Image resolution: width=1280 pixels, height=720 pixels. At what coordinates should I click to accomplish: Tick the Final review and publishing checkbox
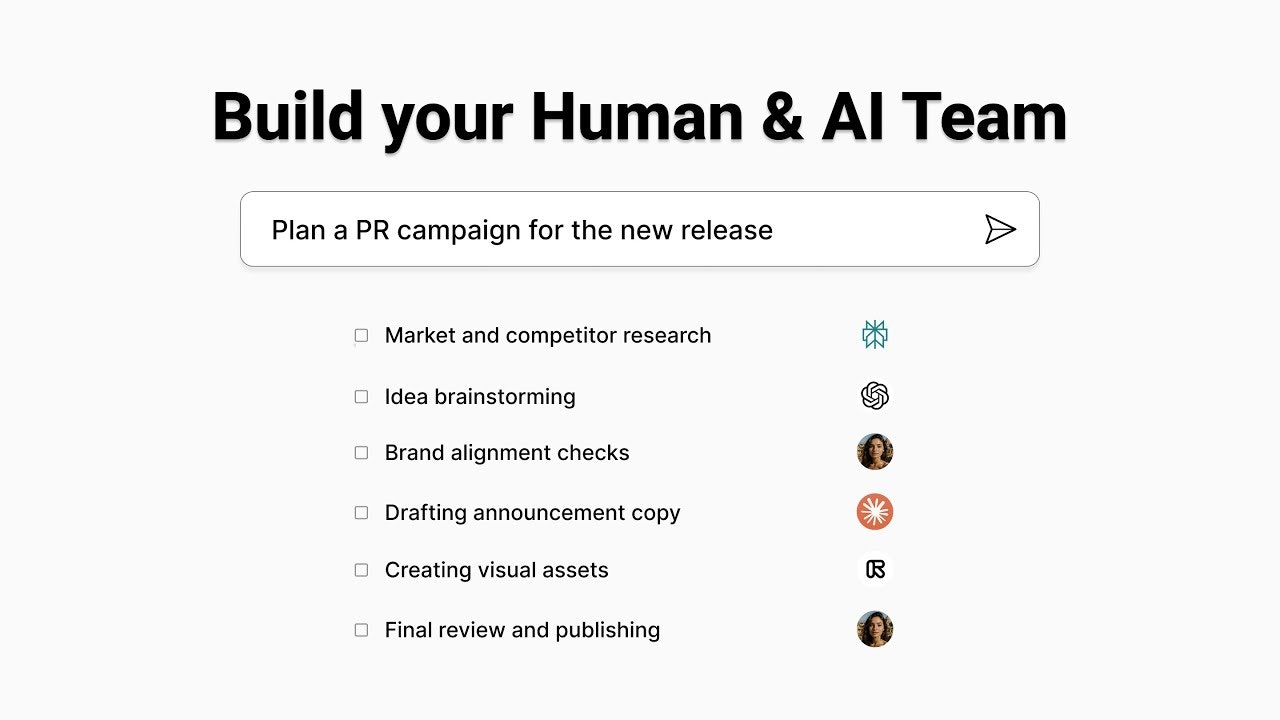(361, 630)
